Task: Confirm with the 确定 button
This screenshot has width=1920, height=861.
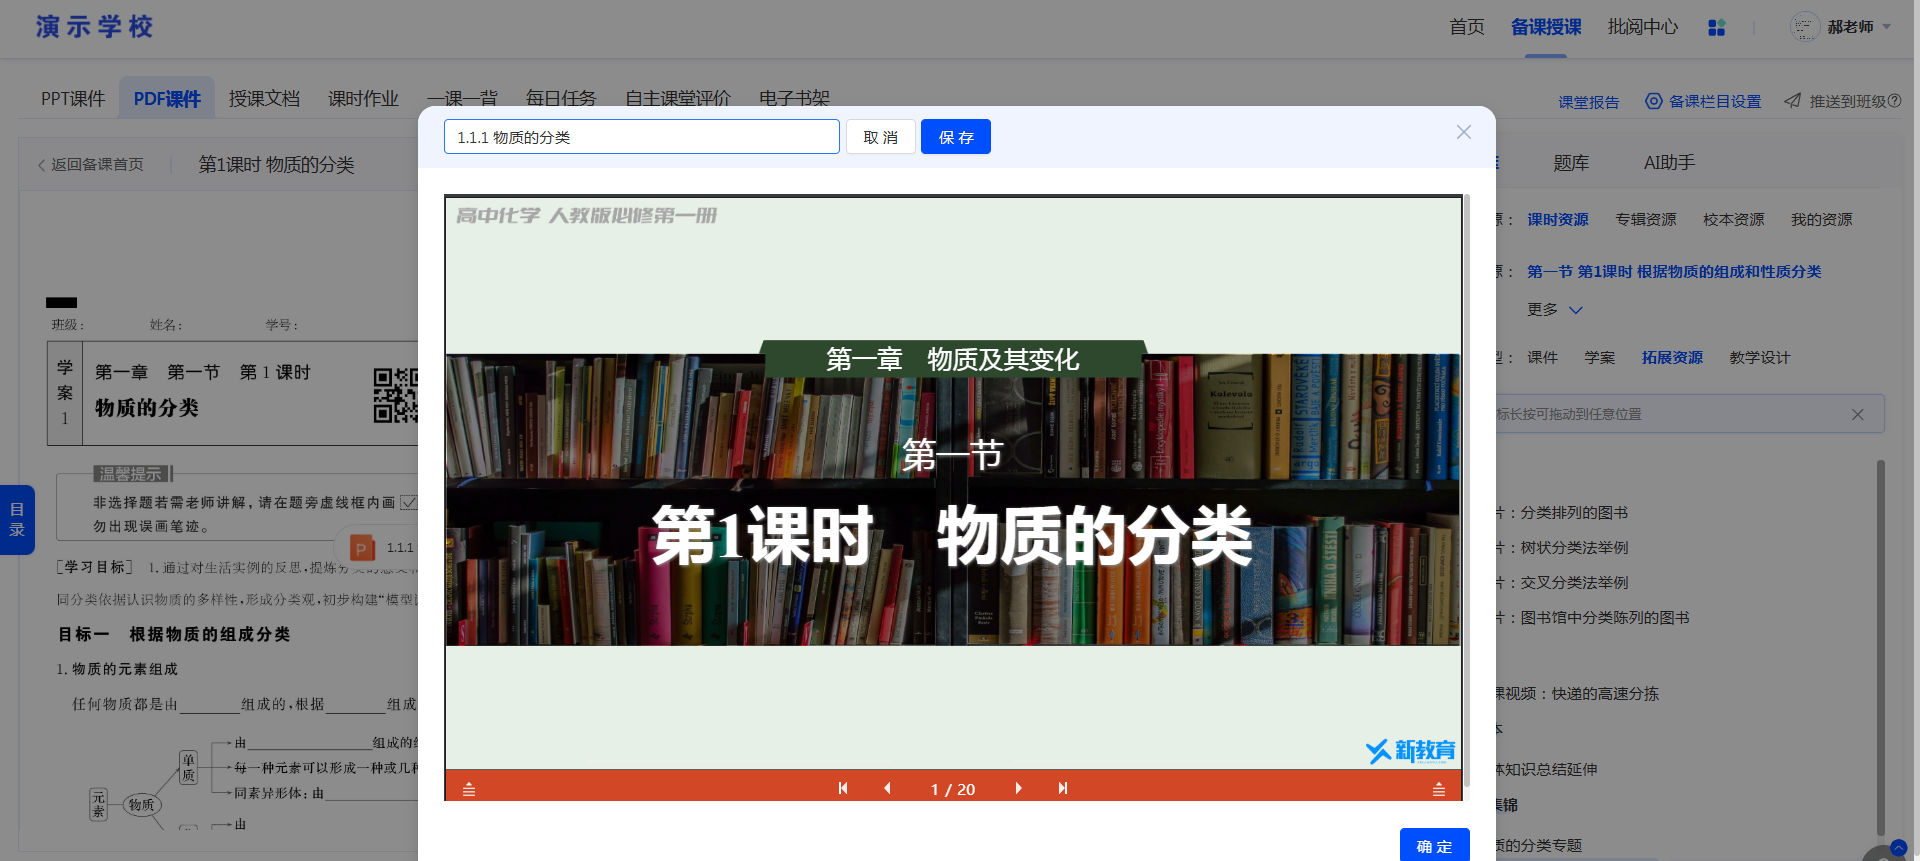Action: 1434,845
